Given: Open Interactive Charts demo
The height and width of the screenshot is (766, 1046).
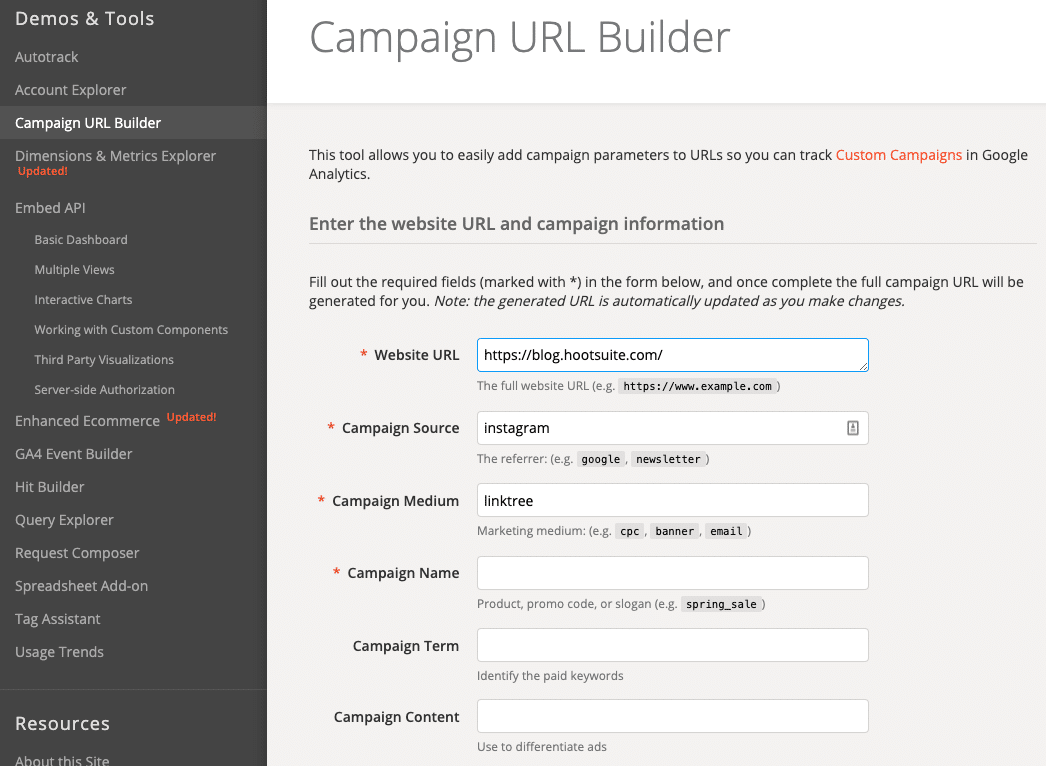Looking at the screenshot, I should coord(83,300).
